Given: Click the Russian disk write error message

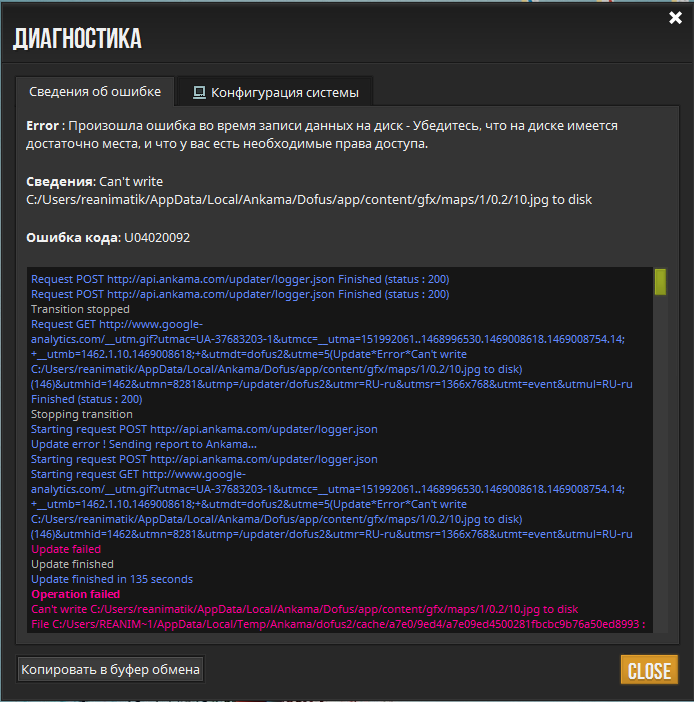Looking at the screenshot, I should pos(322,135).
